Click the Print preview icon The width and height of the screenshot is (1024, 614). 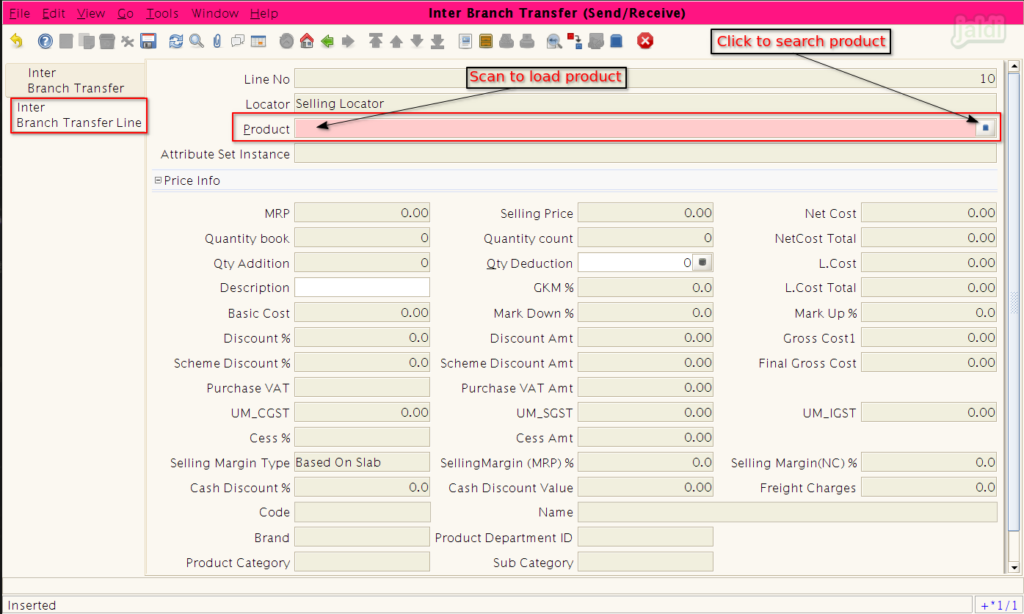pyautogui.click(x=506, y=41)
